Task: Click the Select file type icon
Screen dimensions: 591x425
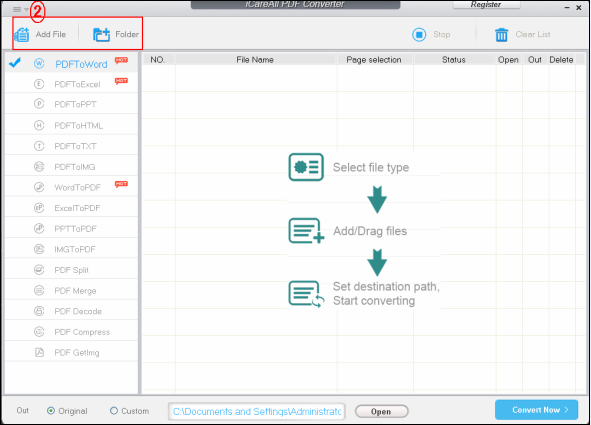Action: (306, 167)
